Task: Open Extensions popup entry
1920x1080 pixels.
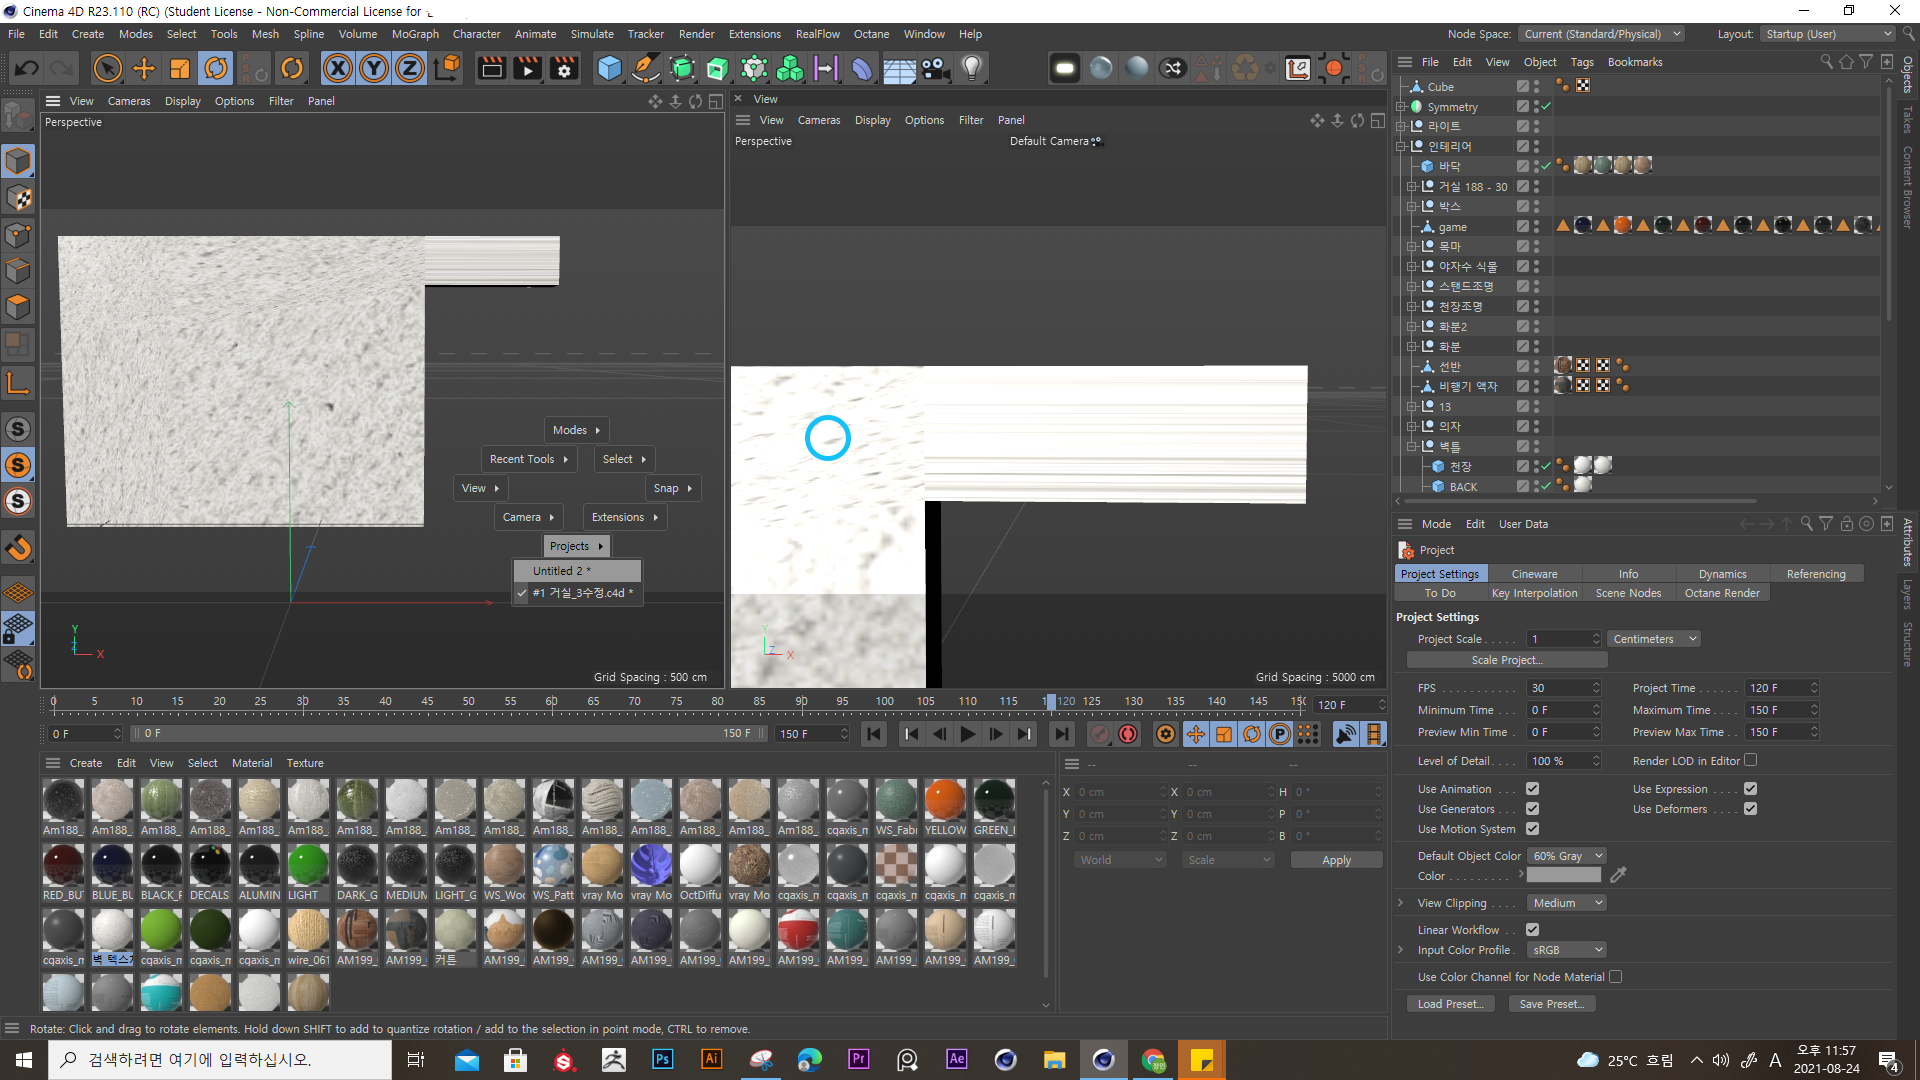Action: click(624, 517)
